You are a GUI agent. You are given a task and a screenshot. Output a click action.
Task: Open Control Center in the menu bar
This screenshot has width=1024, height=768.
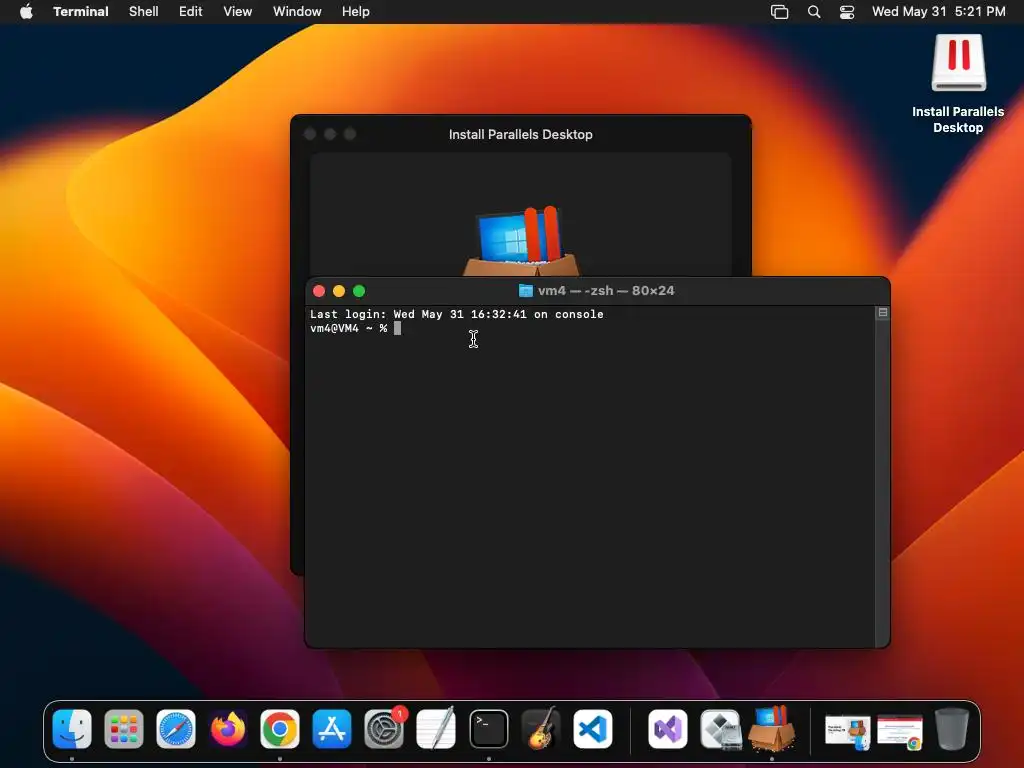tap(847, 11)
